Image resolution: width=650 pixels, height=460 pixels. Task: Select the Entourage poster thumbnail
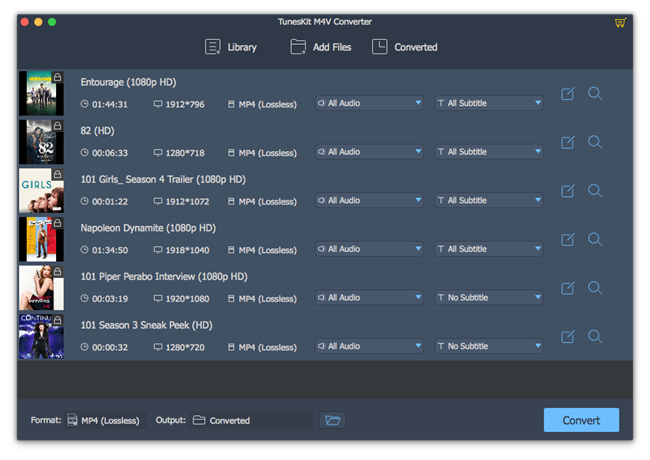click(41, 93)
